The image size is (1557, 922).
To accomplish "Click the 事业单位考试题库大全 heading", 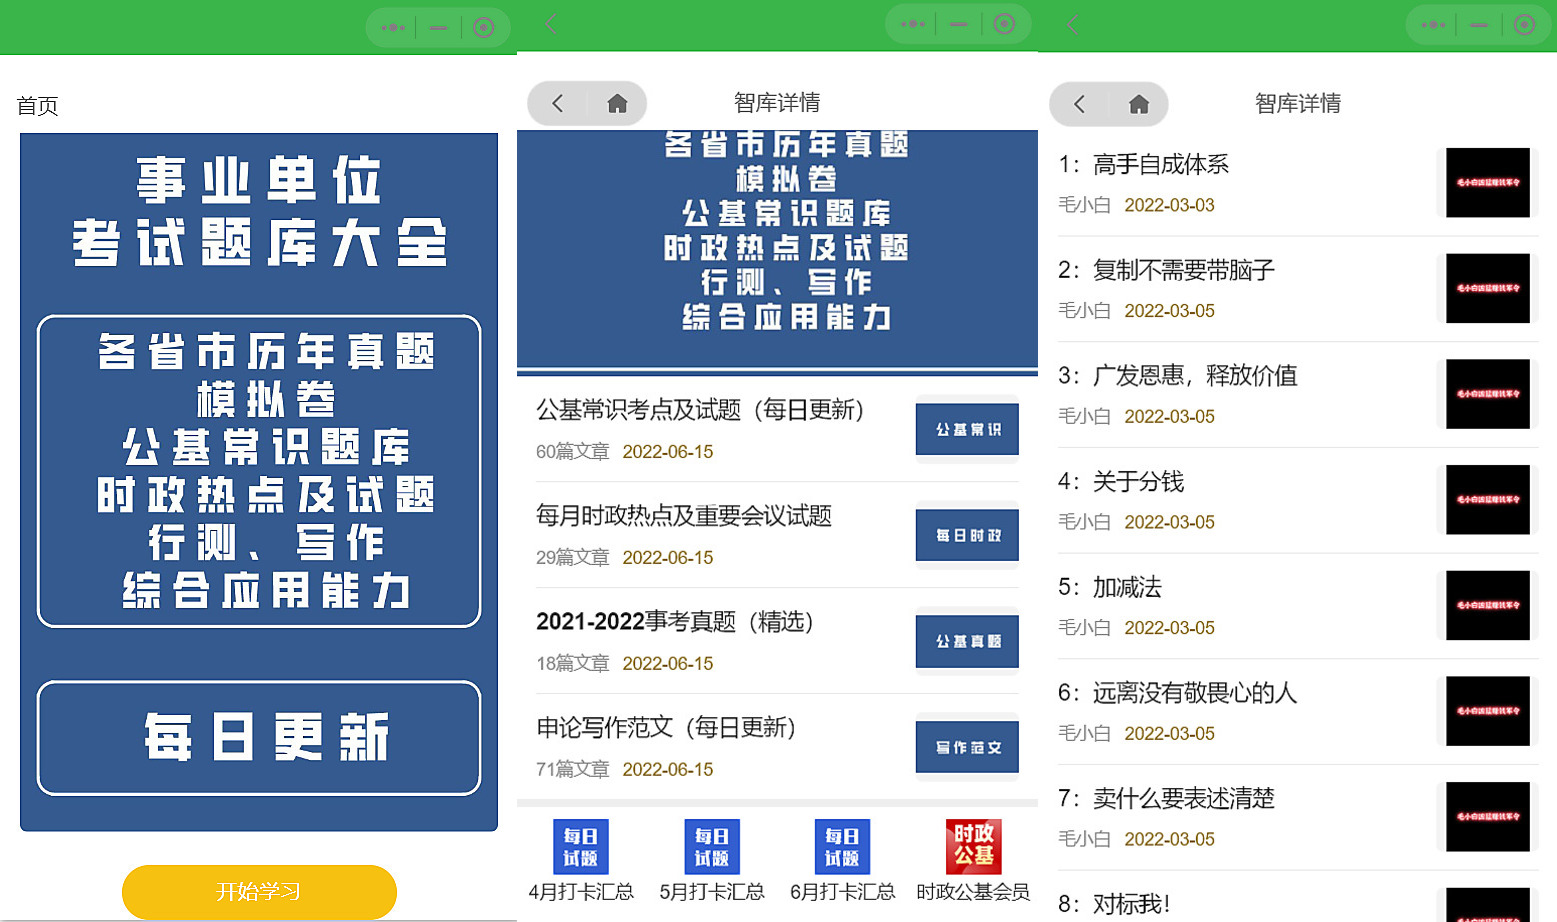I will (259, 212).
